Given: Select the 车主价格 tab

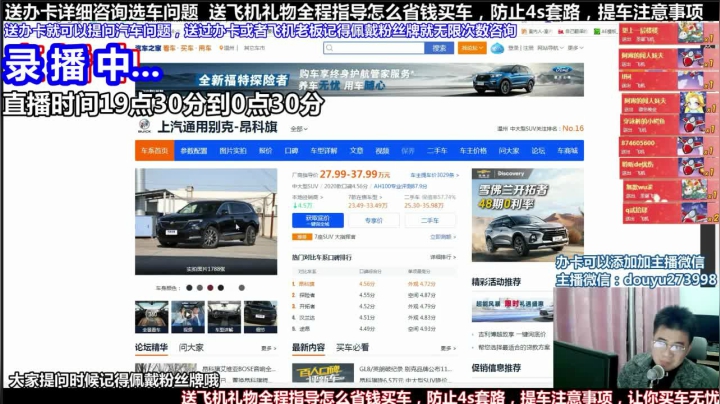Looking at the screenshot, I should [x=473, y=151].
